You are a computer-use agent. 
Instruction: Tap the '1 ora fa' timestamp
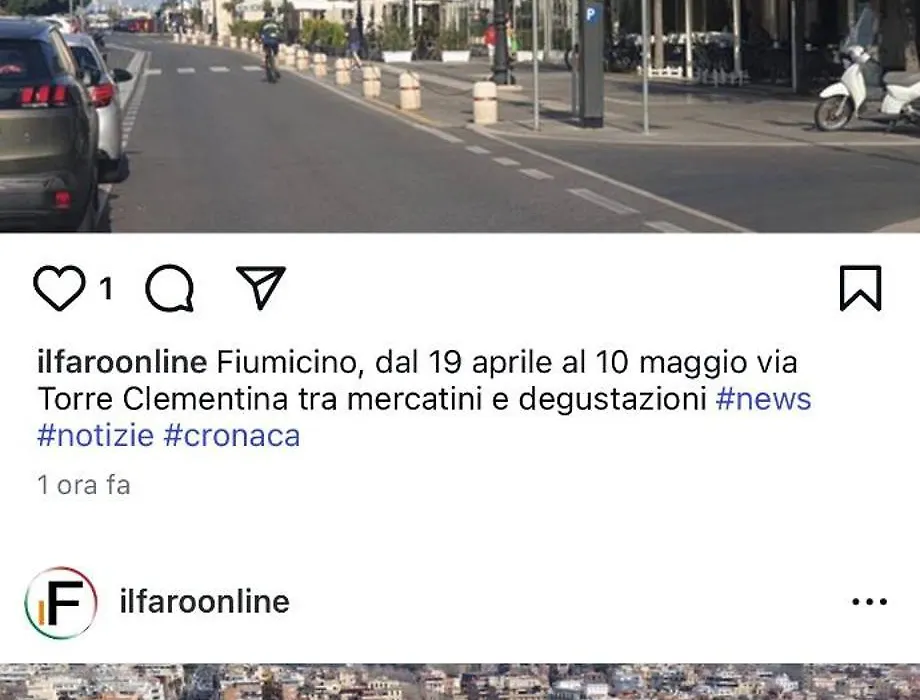point(83,485)
